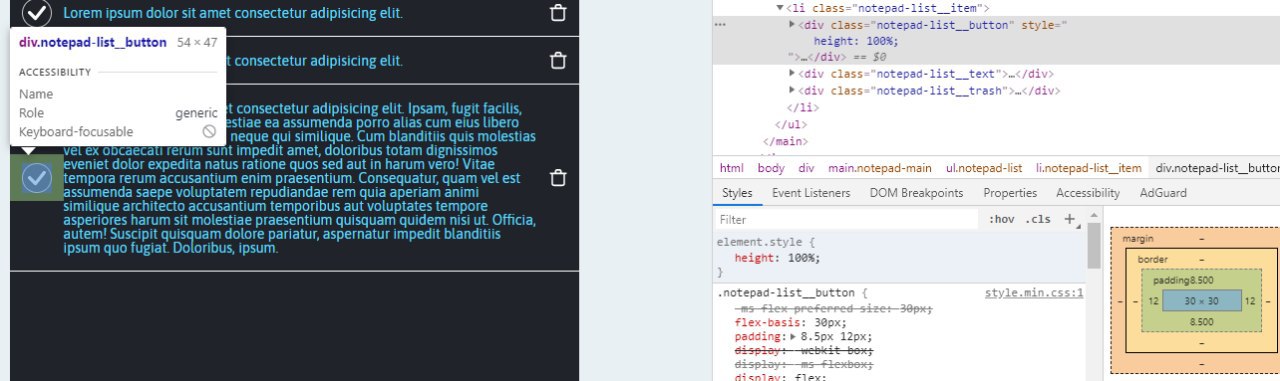Click the first note's Lorem ipsum text

click(x=233, y=14)
